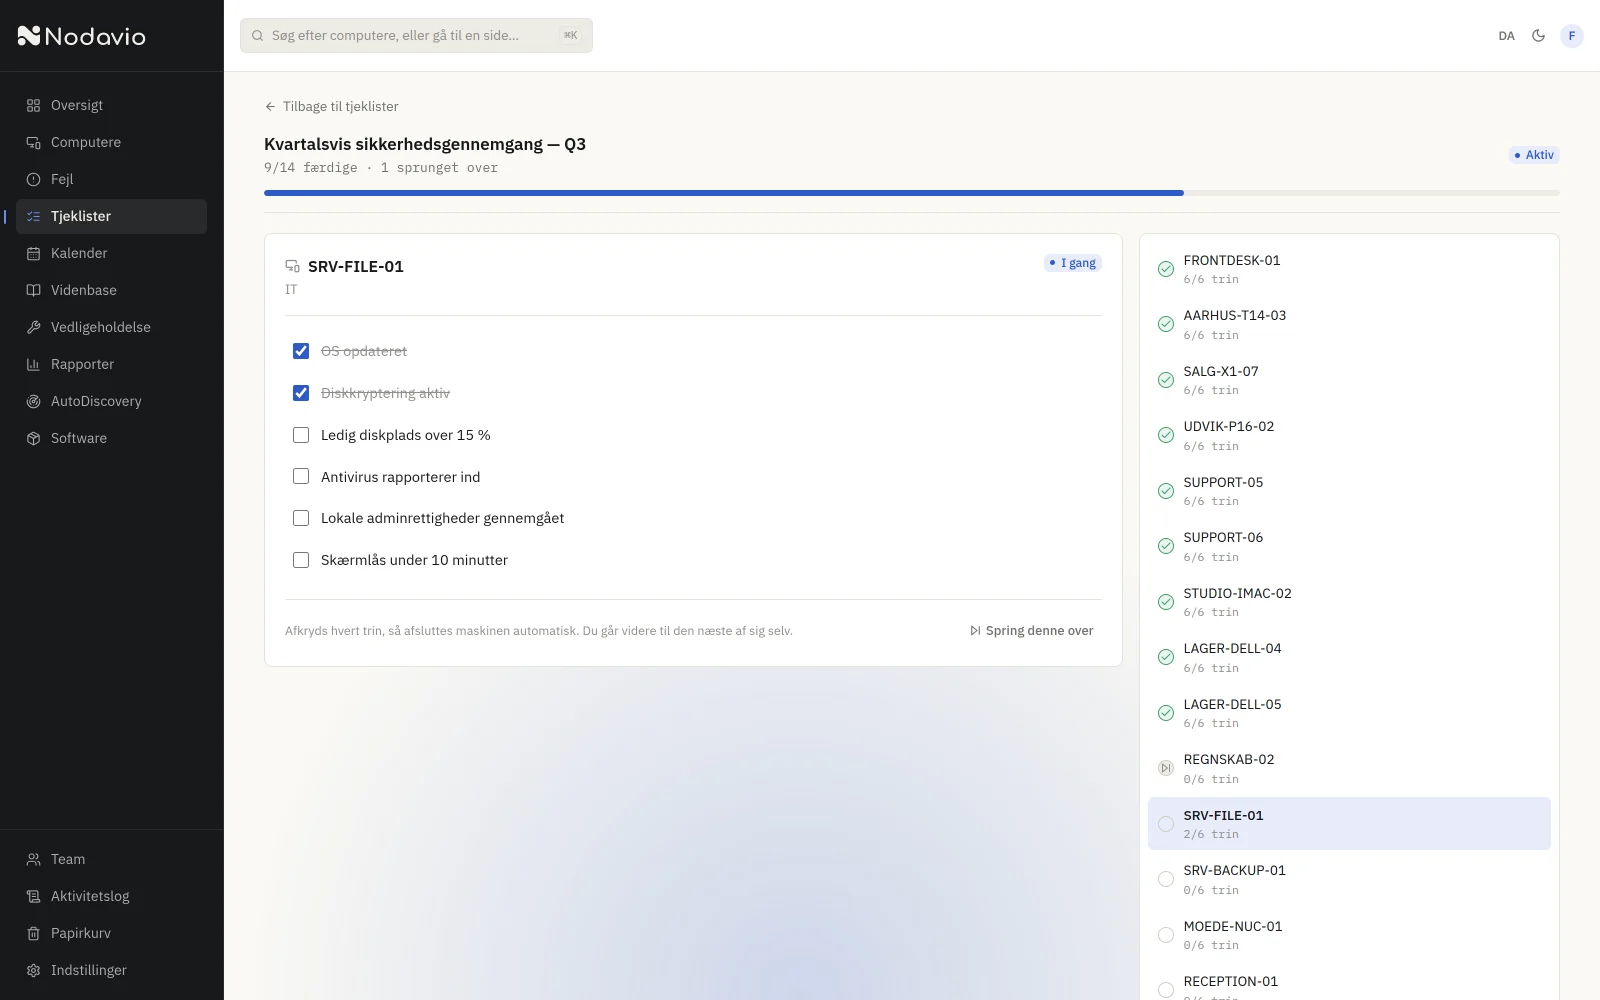This screenshot has height=1000, width=1600.
Task: Select the SRV-FILE-01 row in machine list
Action: click(1349, 824)
